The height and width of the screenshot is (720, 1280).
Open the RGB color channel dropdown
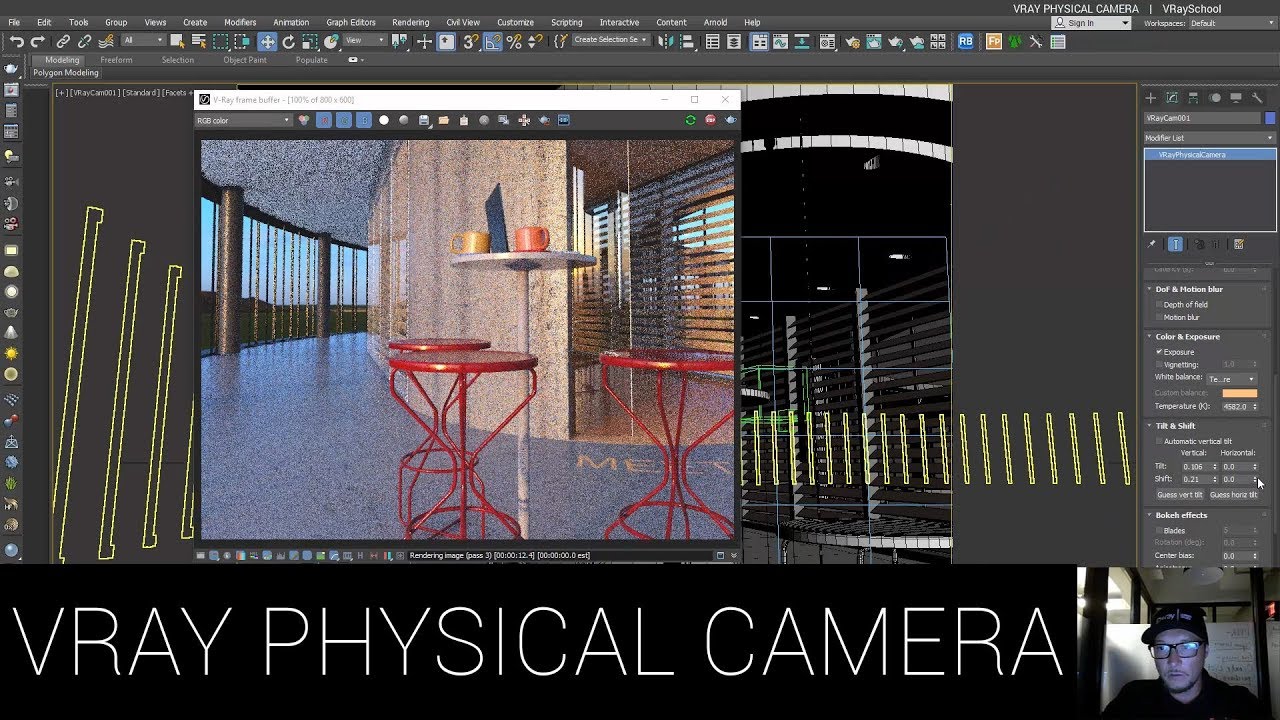click(243, 120)
